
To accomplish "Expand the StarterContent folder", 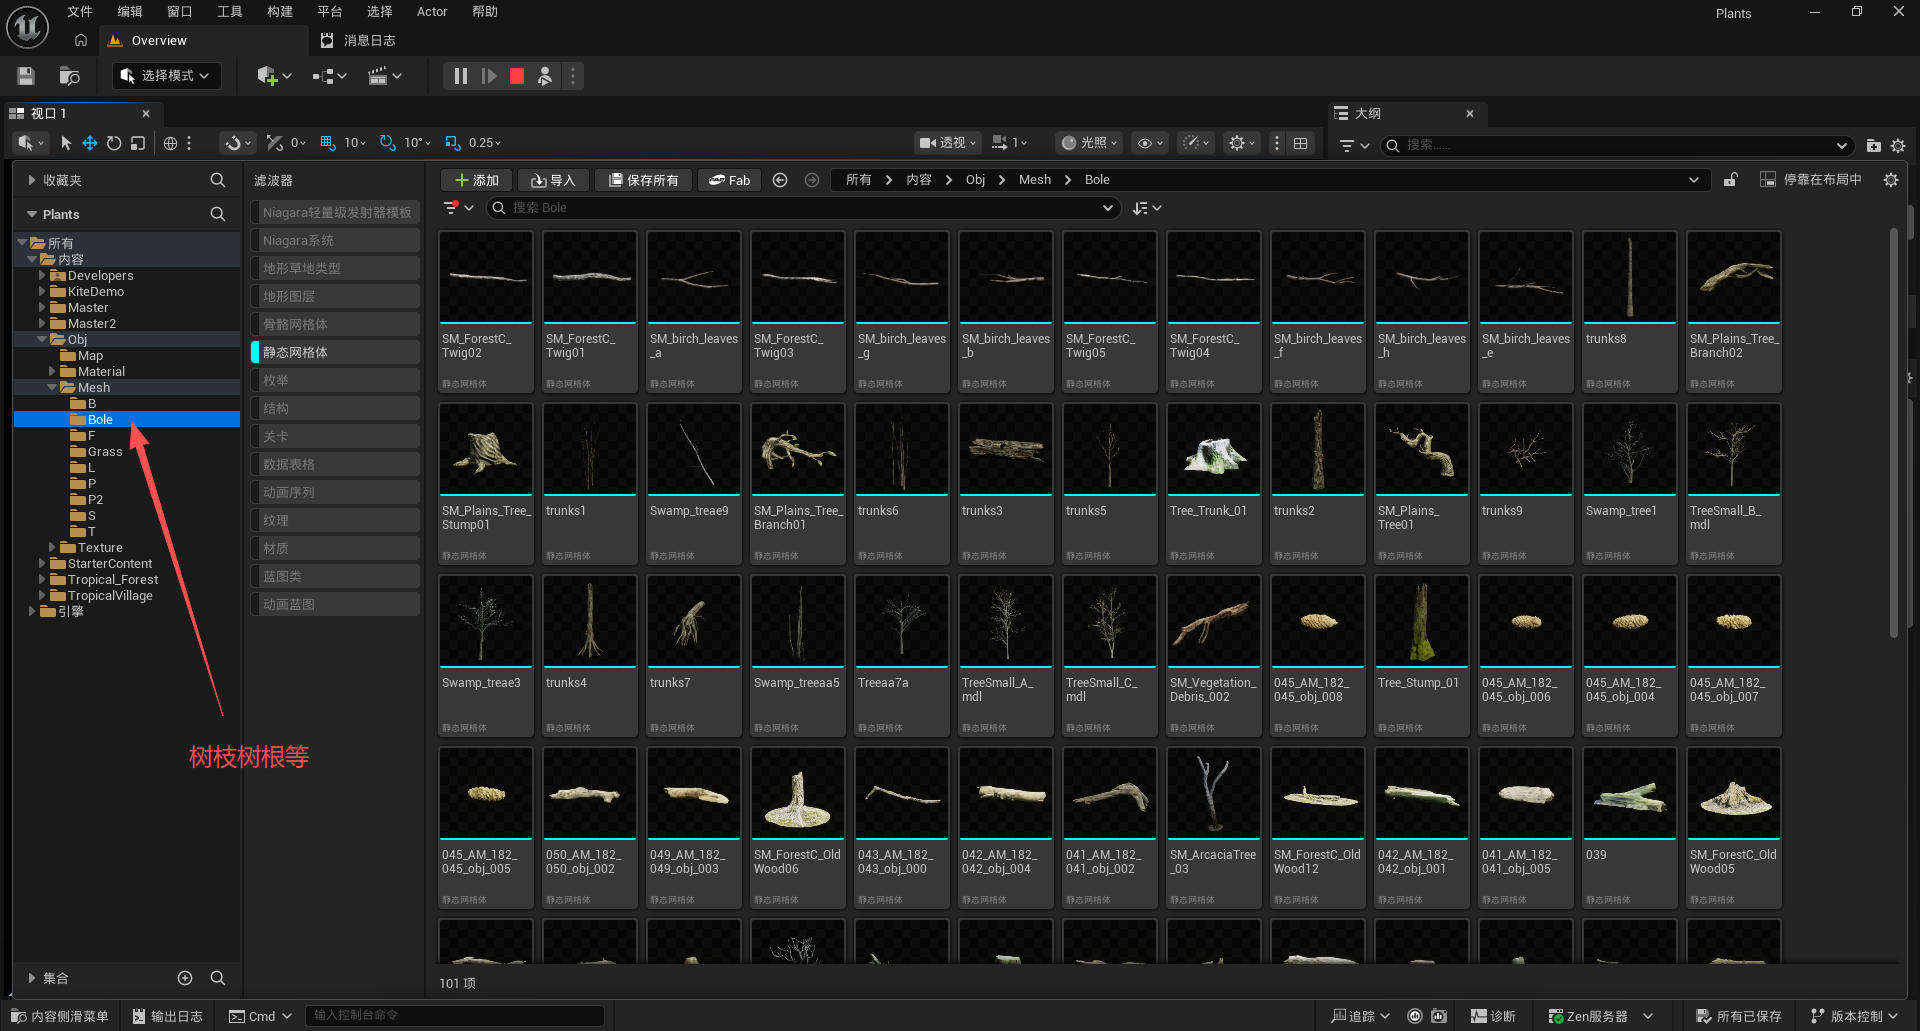I will [x=42, y=563].
